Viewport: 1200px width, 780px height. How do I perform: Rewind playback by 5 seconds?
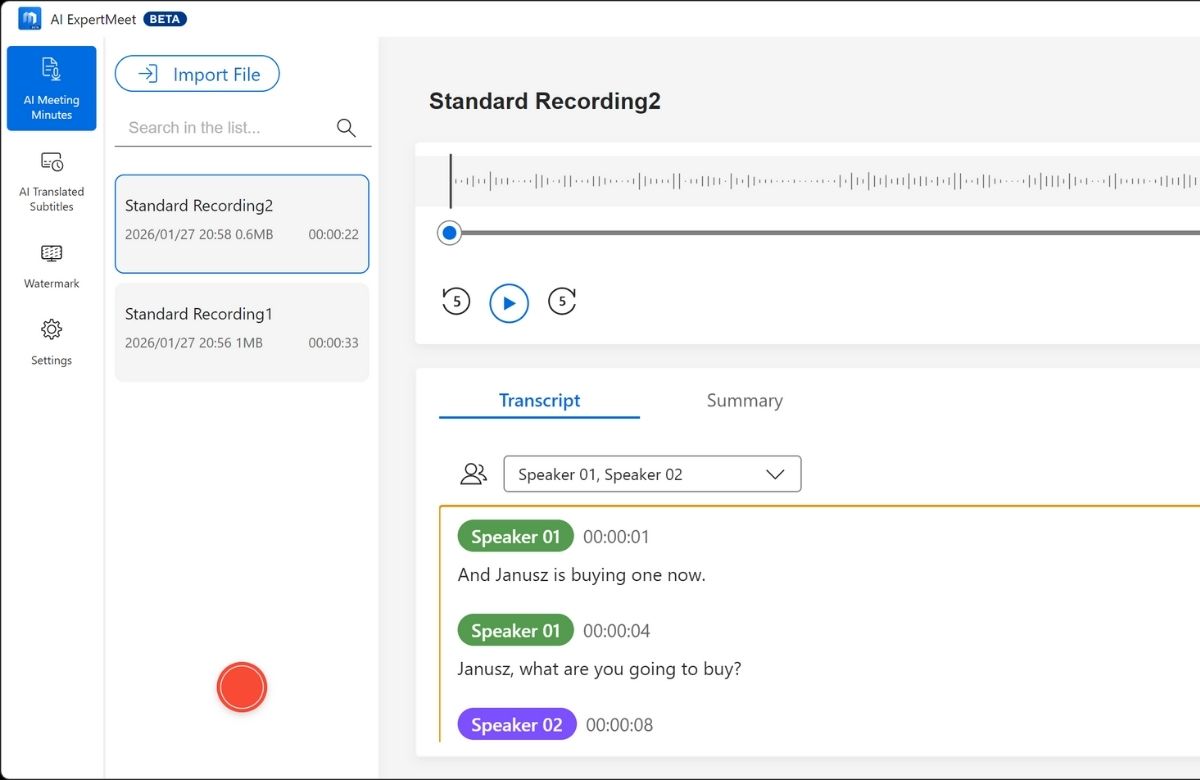pyautogui.click(x=456, y=301)
